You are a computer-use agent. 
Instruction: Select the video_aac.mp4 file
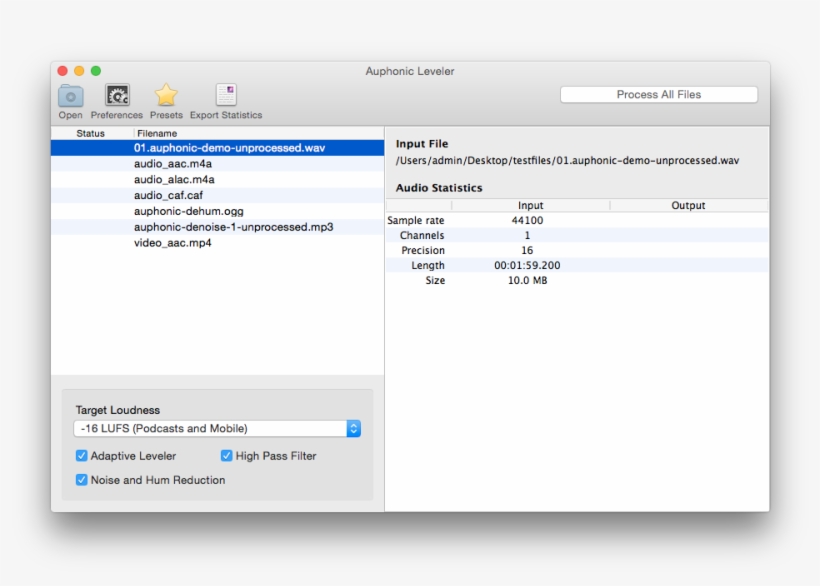218,243
